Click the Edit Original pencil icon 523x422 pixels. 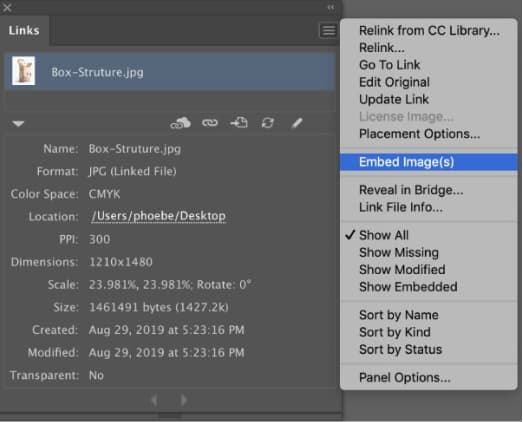[297, 123]
